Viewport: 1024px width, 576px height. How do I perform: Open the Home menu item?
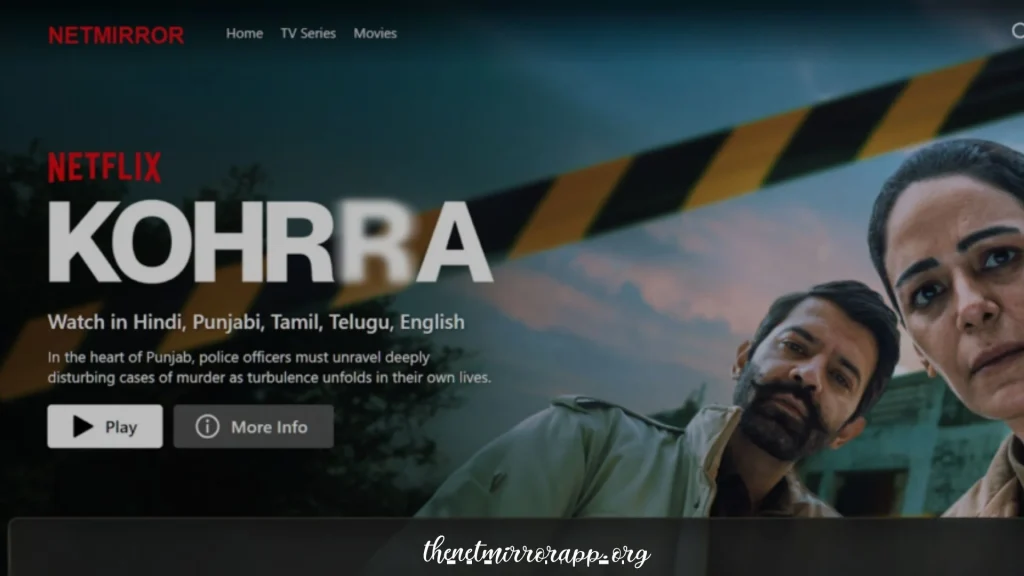pos(244,33)
